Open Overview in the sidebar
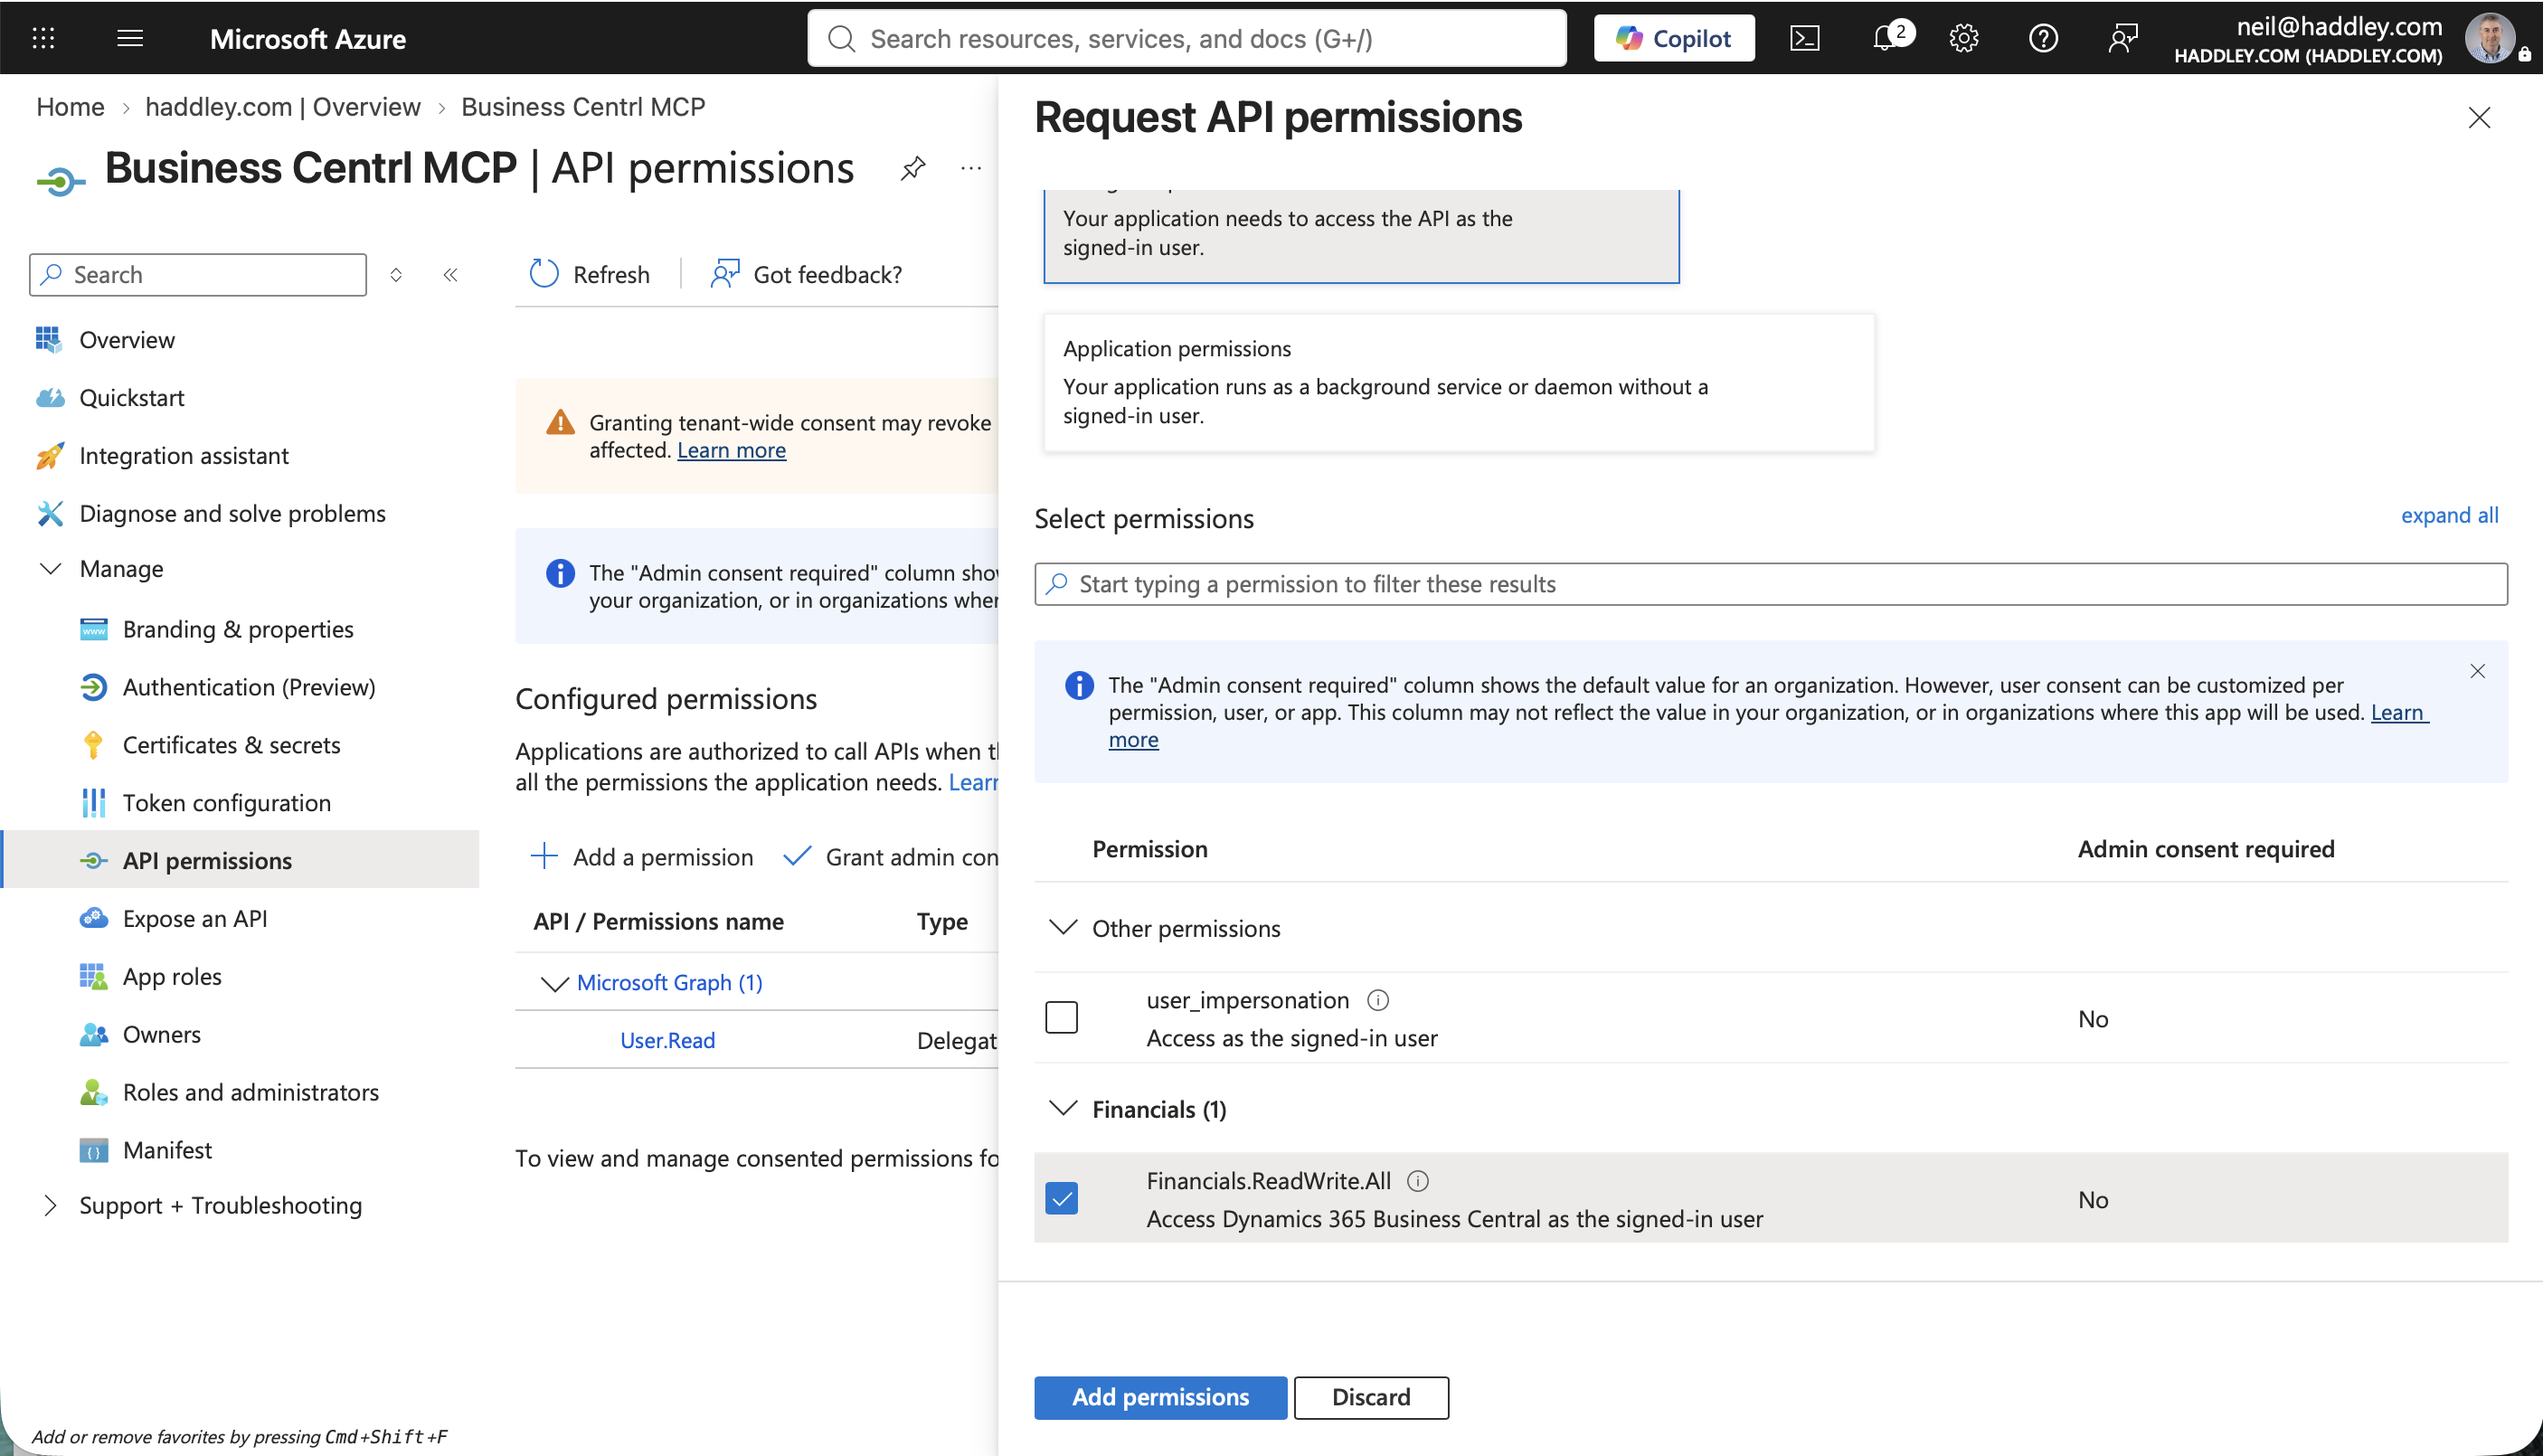This screenshot has height=1456, width=2543. [127, 340]
